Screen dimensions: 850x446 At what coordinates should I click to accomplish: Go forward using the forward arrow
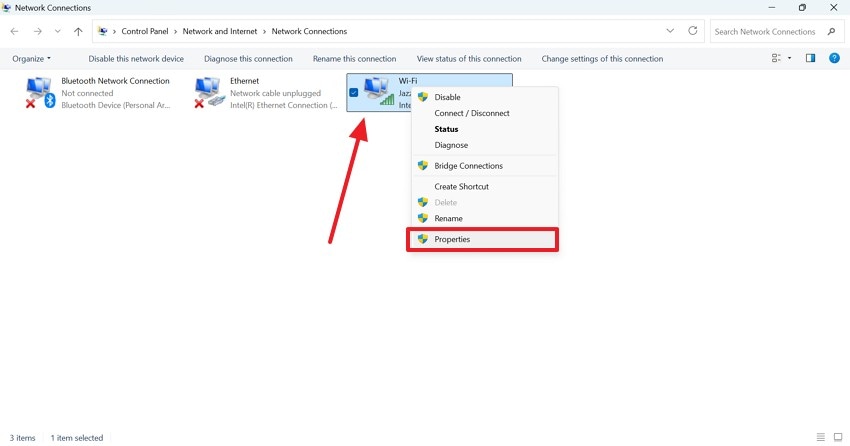(x=37, y=31)
